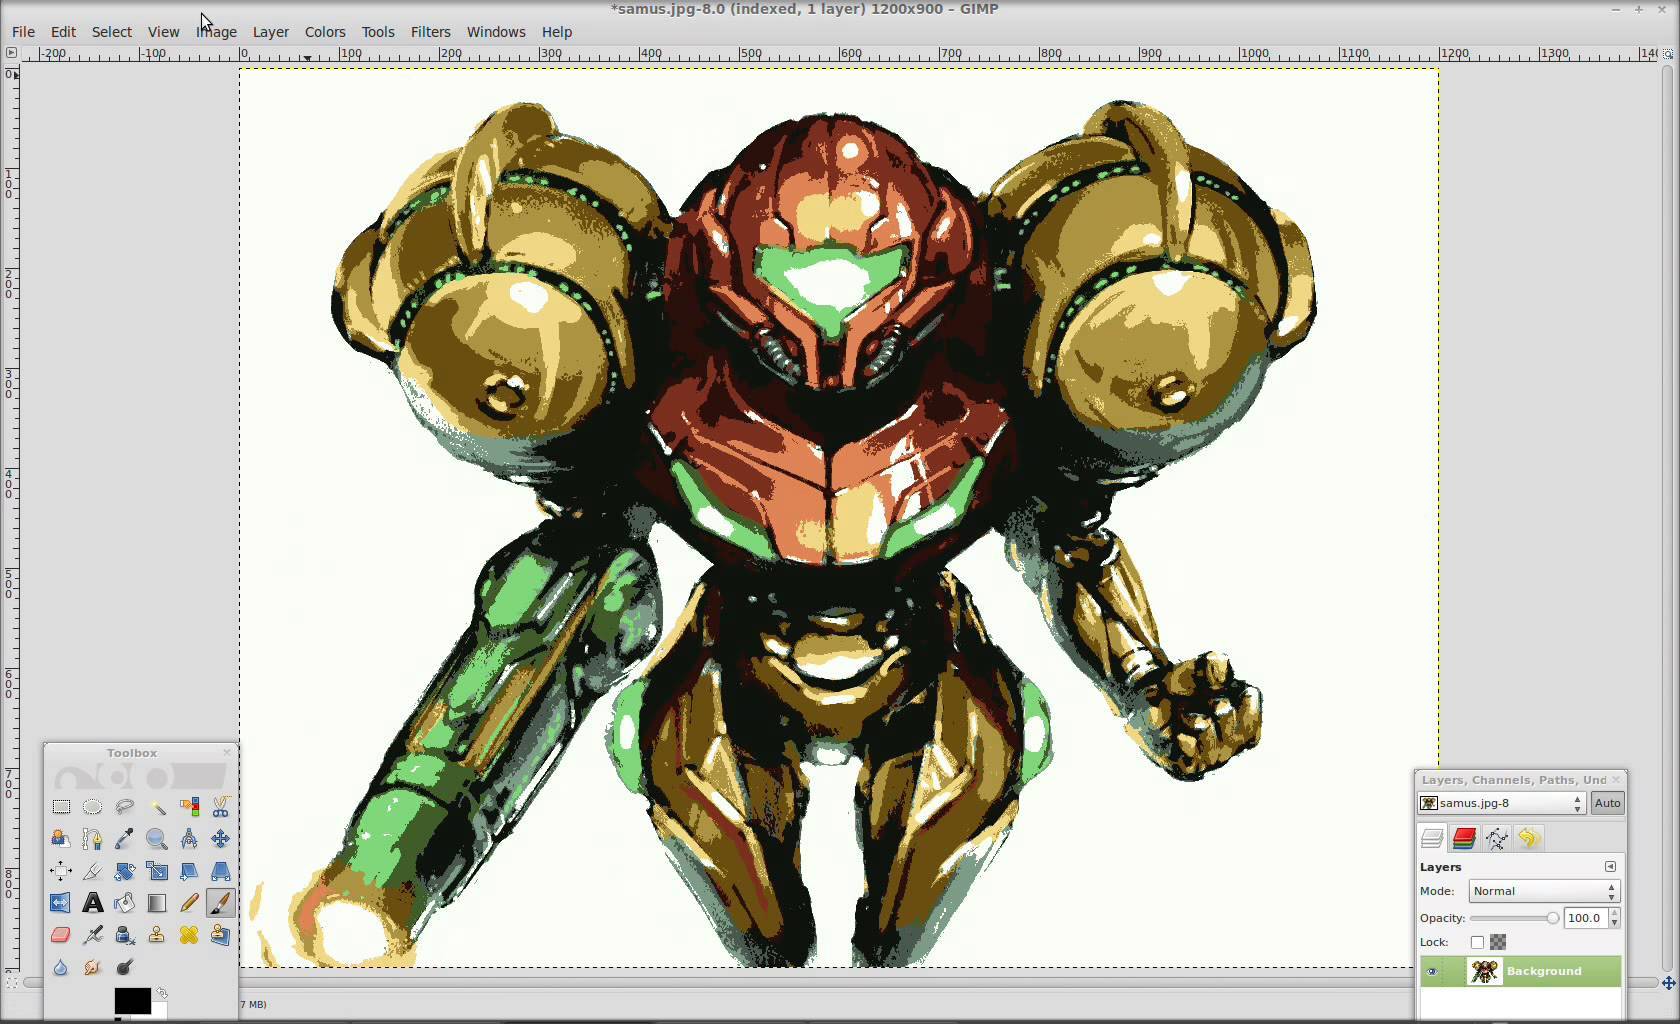Select the Measure compass tool
Screen dimensions: 1680x1024
pos(189,838)
